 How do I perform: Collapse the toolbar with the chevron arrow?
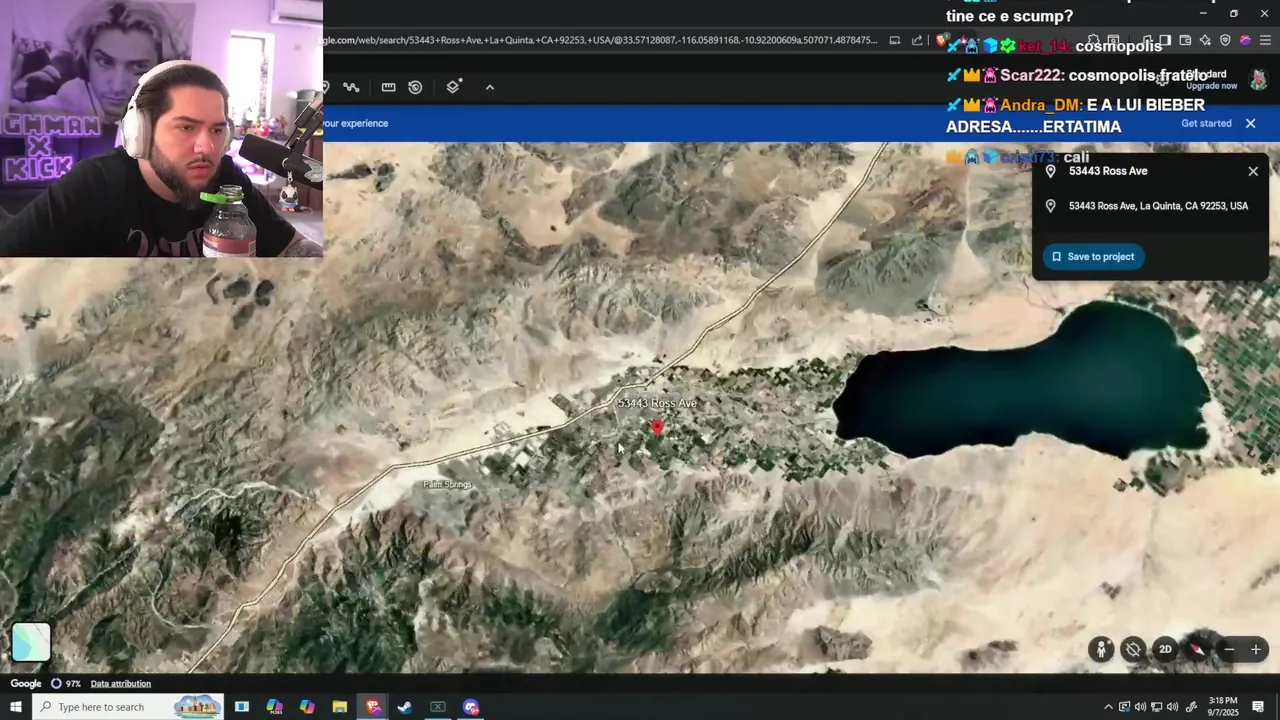490,87
